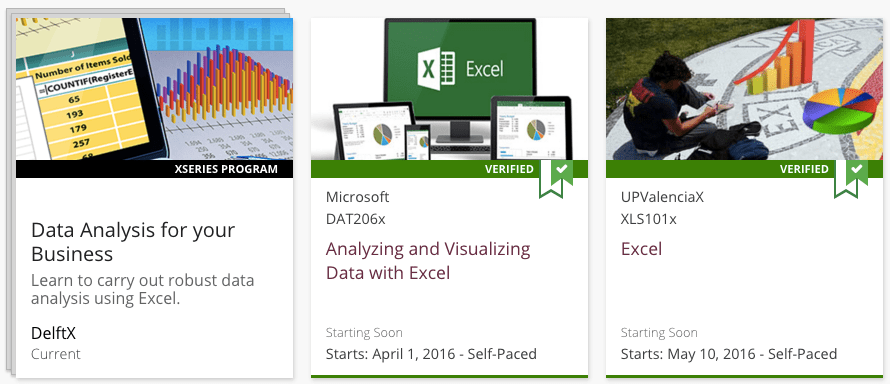Open the Data Analysis for your Business thumbnail
Screen dimensions: 890x384
coord(154,89)
